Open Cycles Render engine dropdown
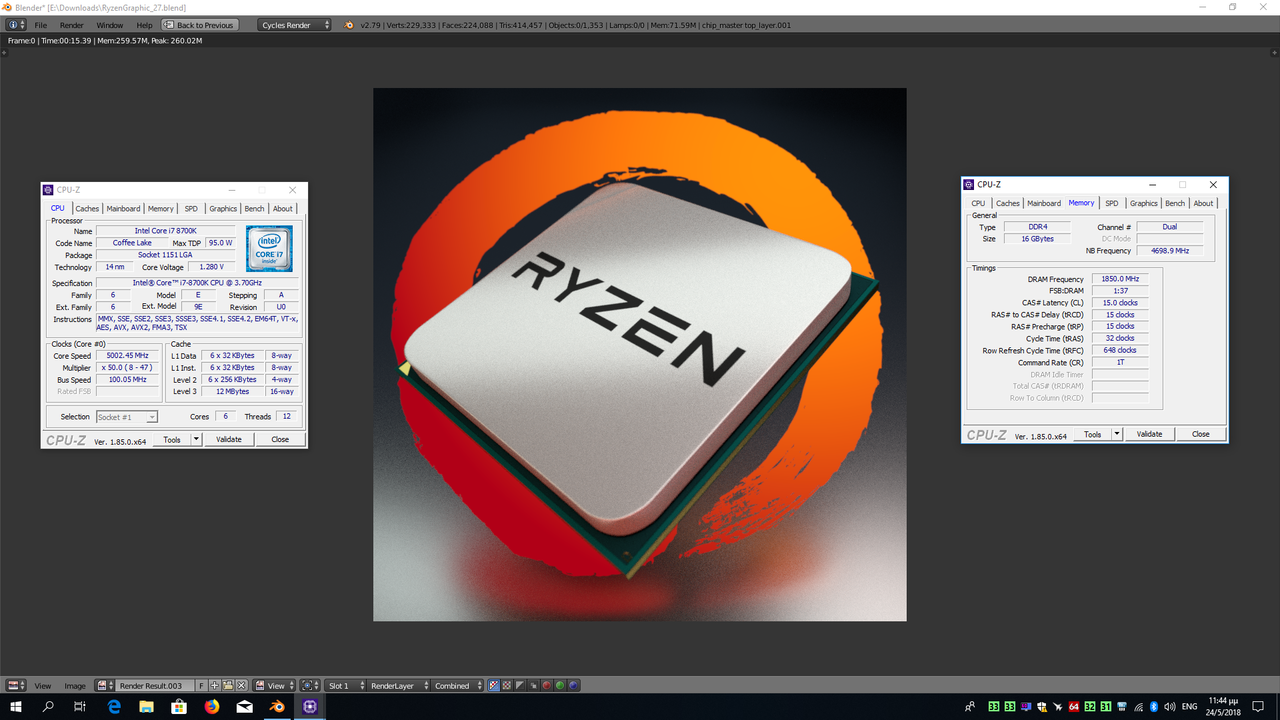The height and width of the screenshot is (720, 1280). click(x=294, y=25)
